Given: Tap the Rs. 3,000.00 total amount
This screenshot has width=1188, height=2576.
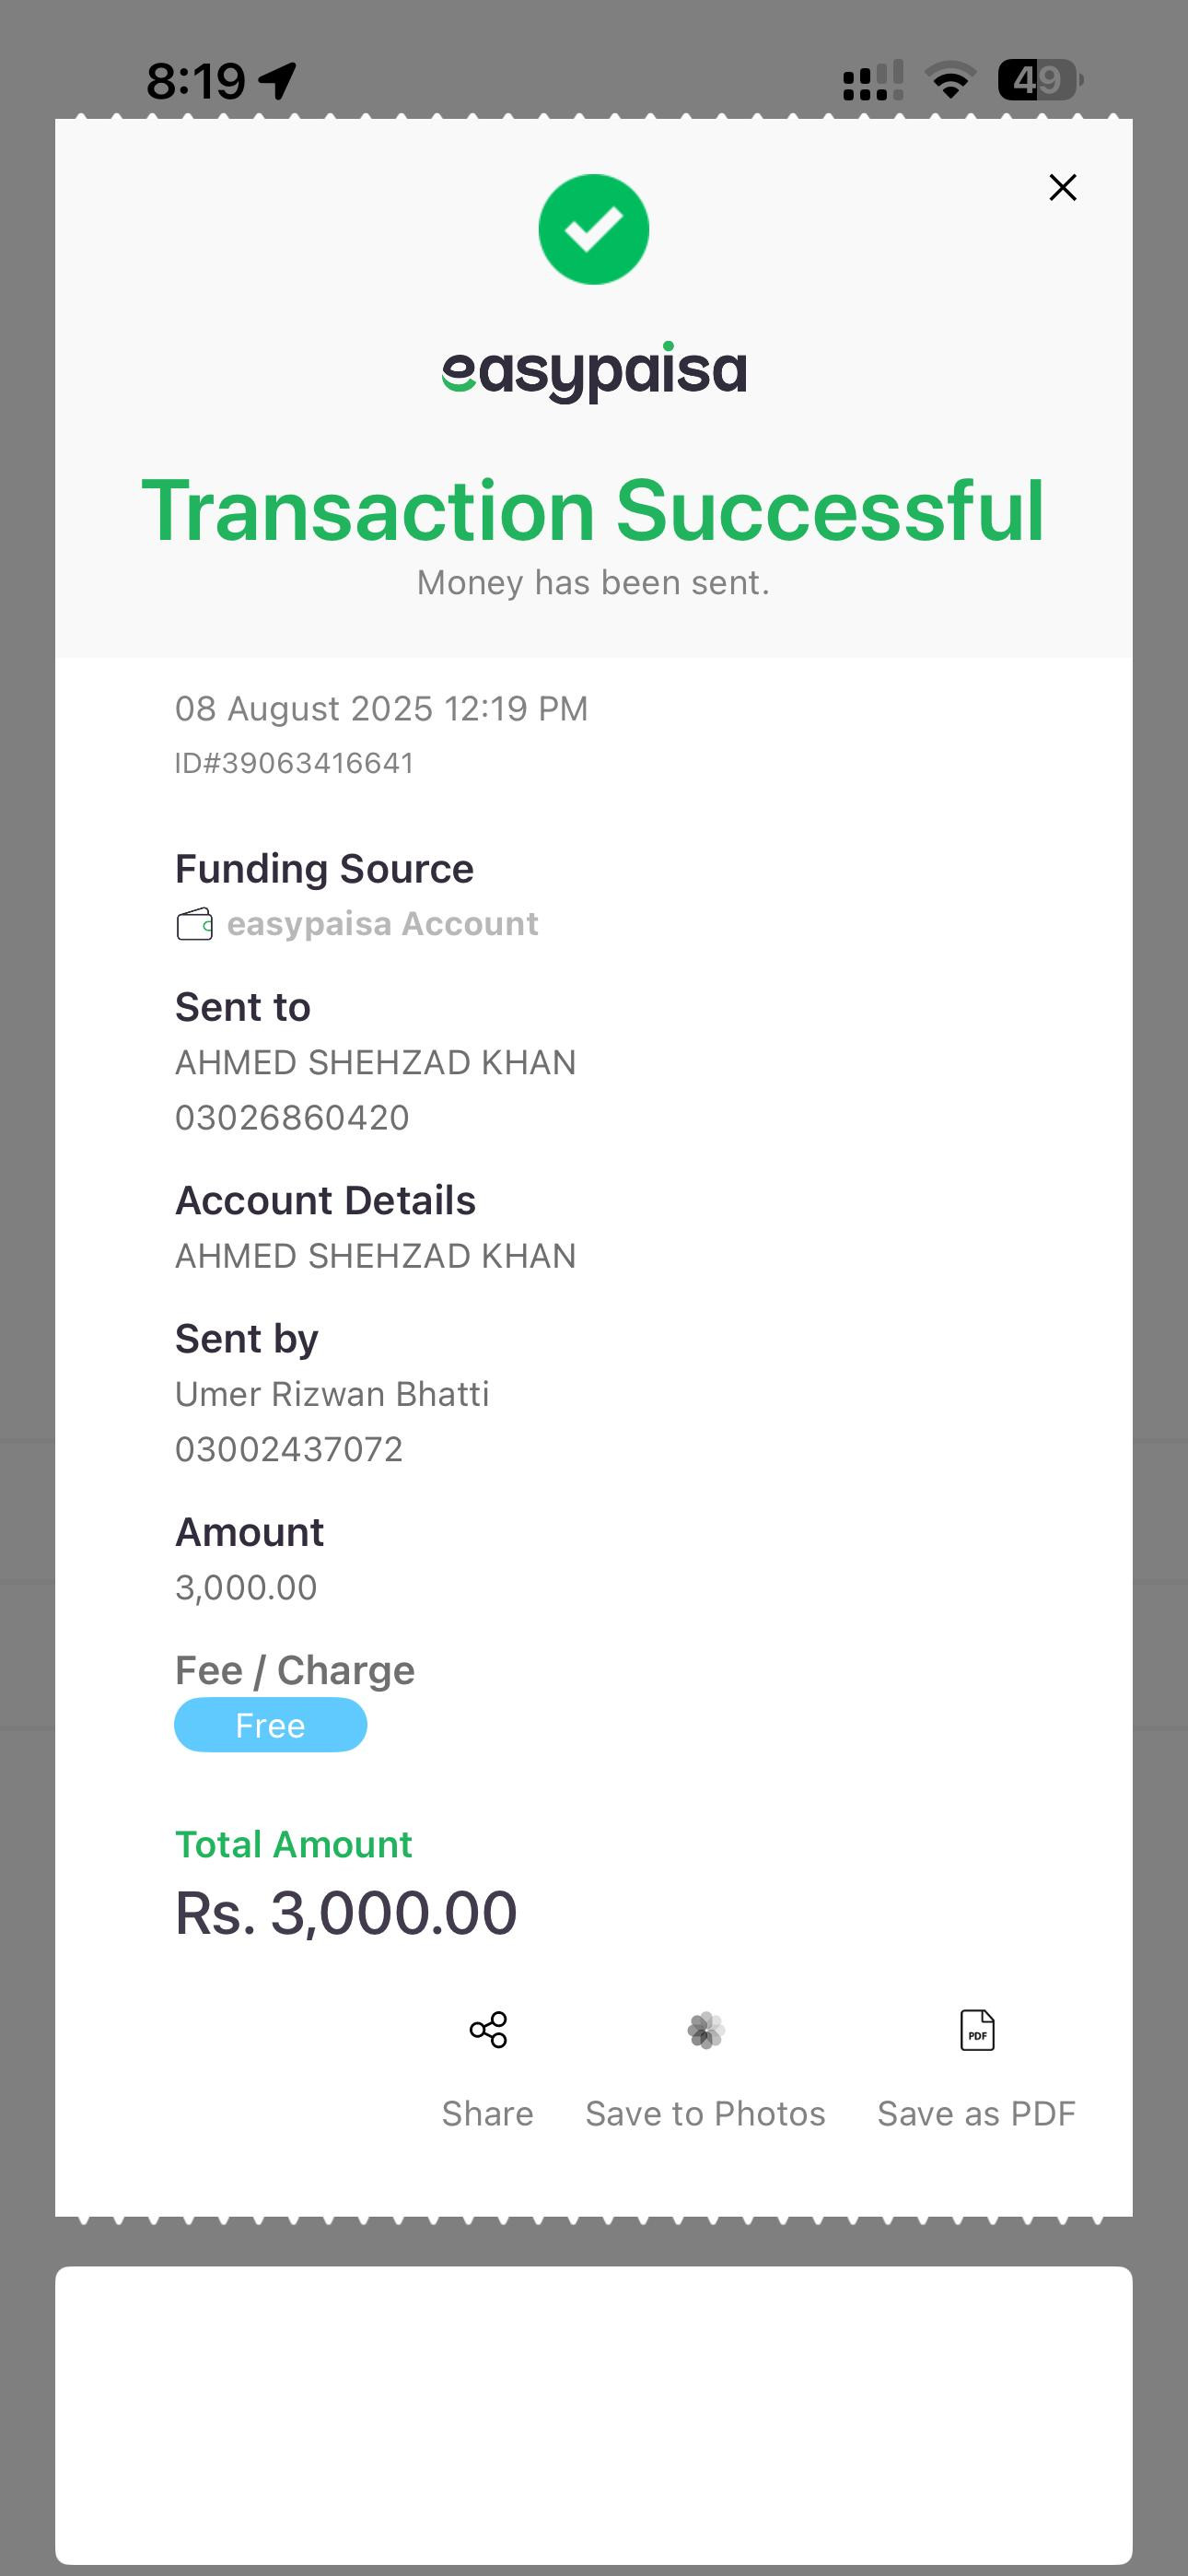Looking at the screenshot, I should point(346,1913).
